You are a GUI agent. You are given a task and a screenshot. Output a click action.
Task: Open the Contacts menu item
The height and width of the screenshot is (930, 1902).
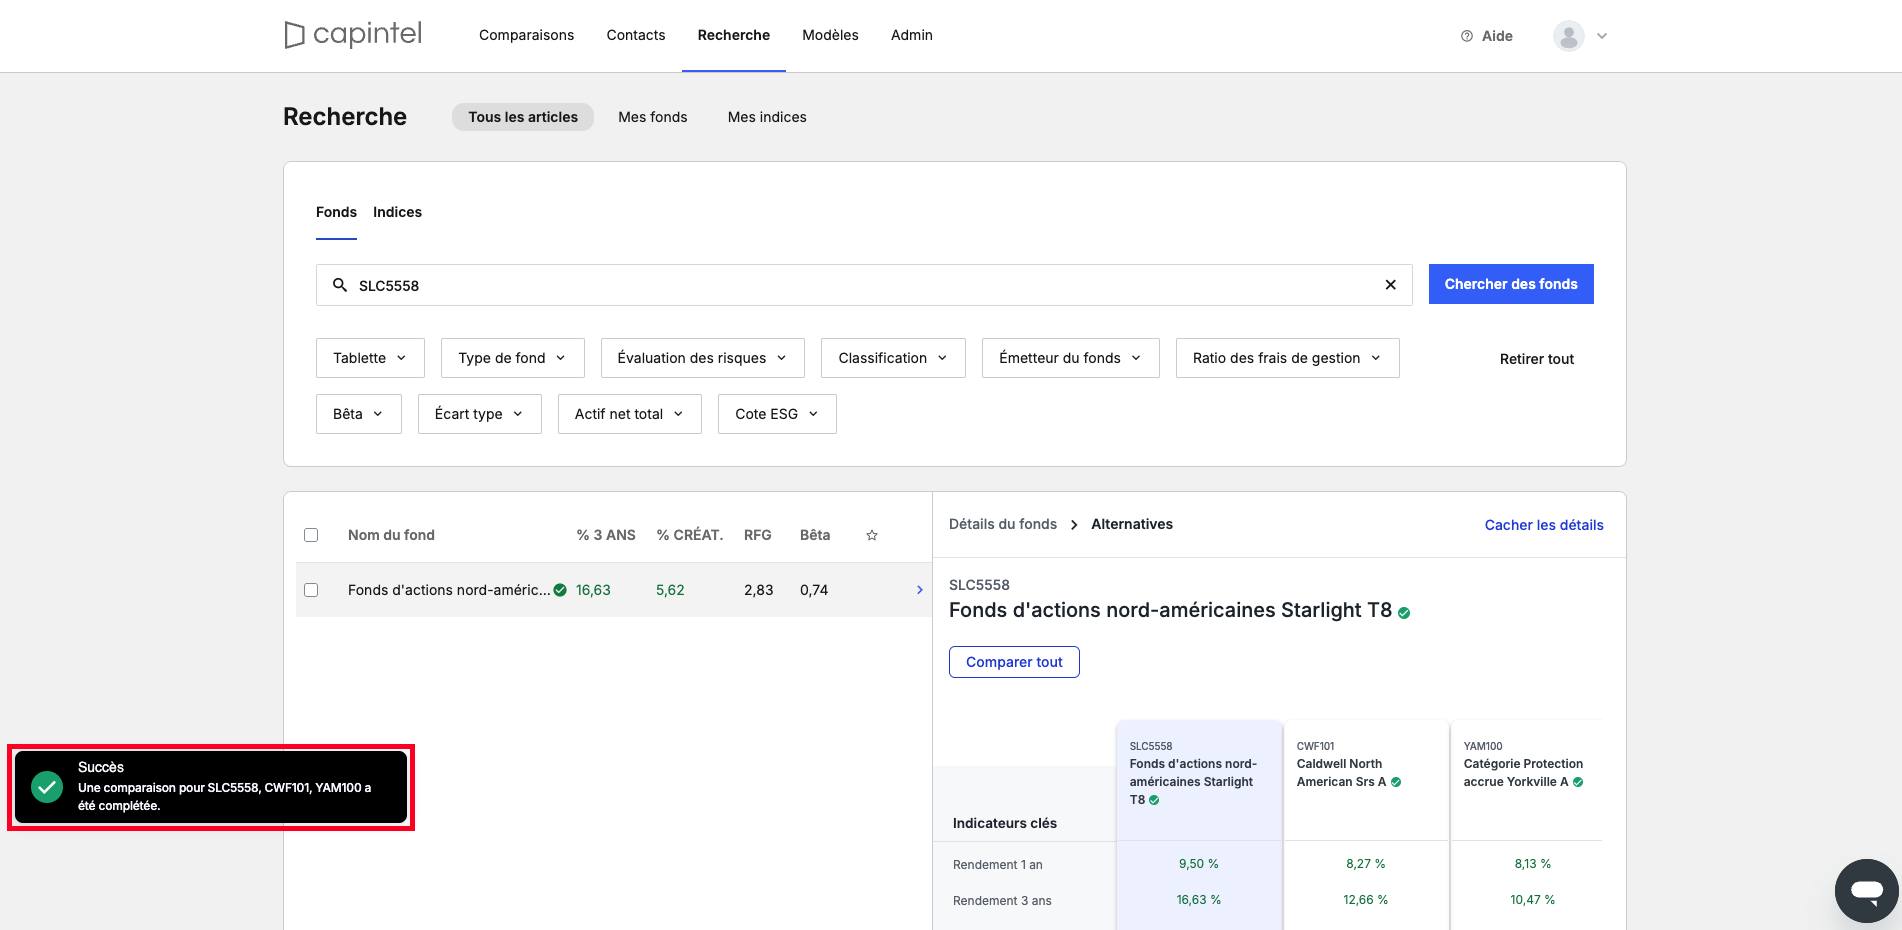click(x=636, y=35)
